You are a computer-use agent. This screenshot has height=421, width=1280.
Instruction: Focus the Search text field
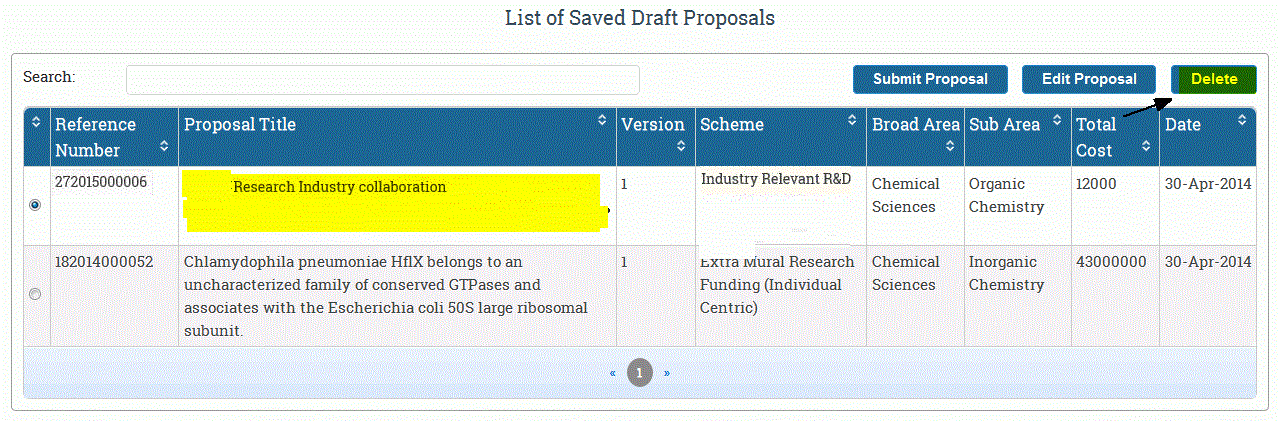[x=382, y=80]
